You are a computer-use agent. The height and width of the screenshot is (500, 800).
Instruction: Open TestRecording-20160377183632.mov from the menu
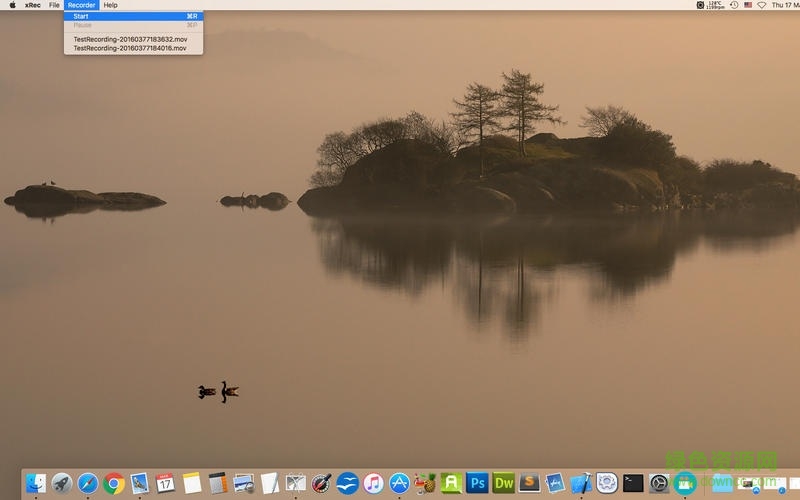(x=129, y=39)
